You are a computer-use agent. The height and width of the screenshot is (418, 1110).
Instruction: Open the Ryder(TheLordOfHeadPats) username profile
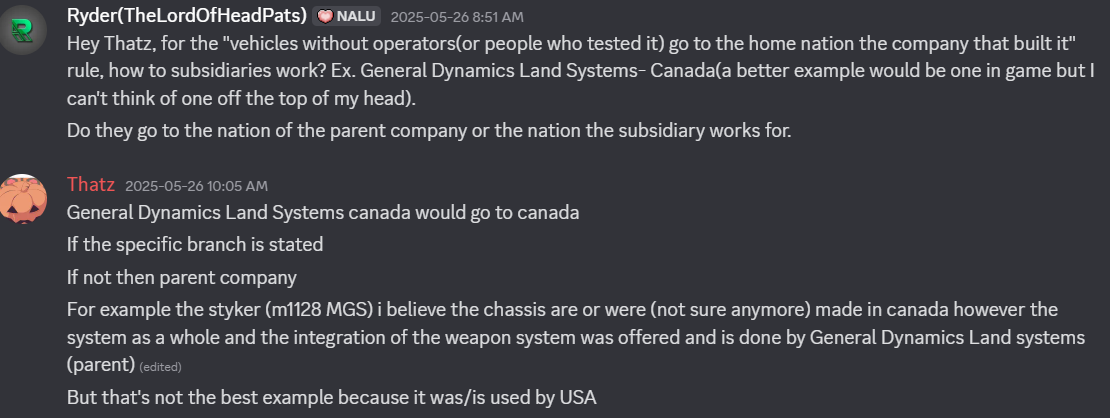click(186, 16)
